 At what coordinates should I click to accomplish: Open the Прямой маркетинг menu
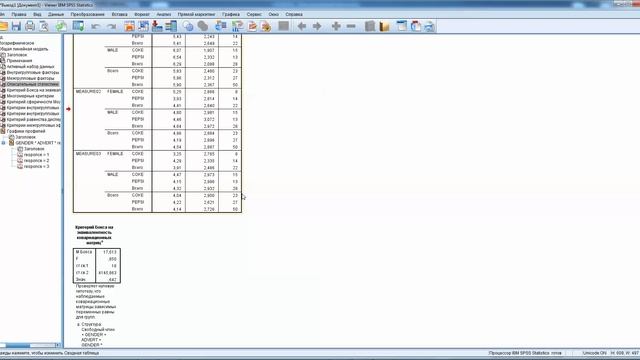tap(196, 14)
